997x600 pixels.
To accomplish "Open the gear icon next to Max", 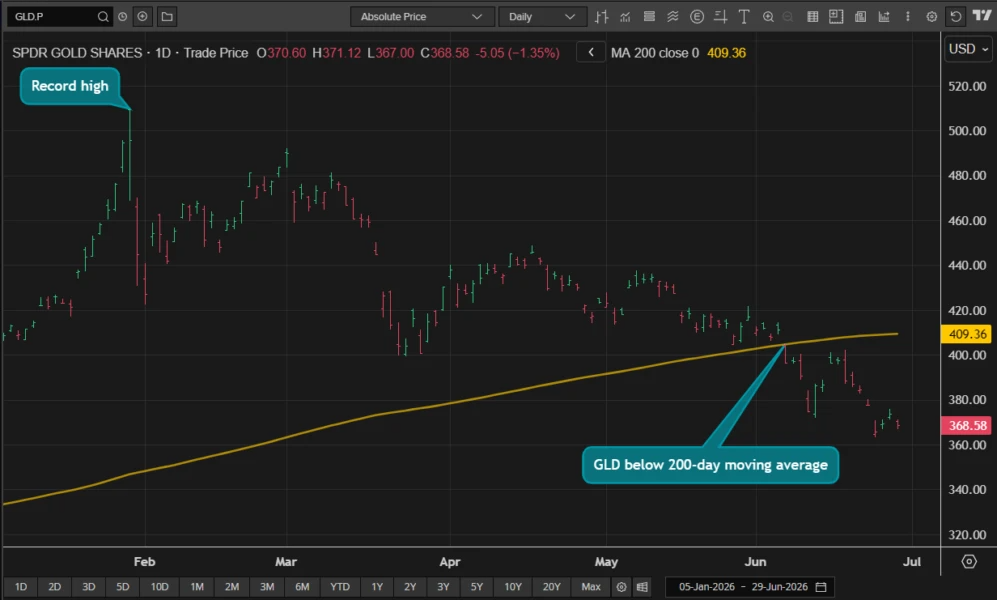I will tap(621, 587).
